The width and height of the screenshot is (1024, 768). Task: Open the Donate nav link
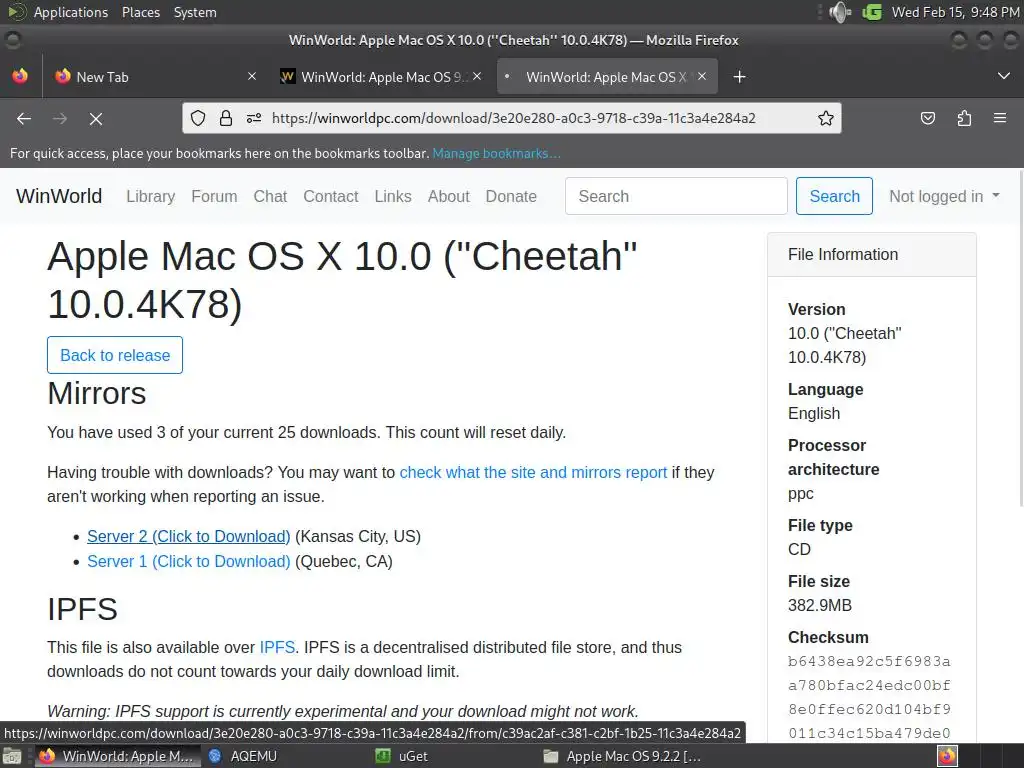(x=511, y=196)
